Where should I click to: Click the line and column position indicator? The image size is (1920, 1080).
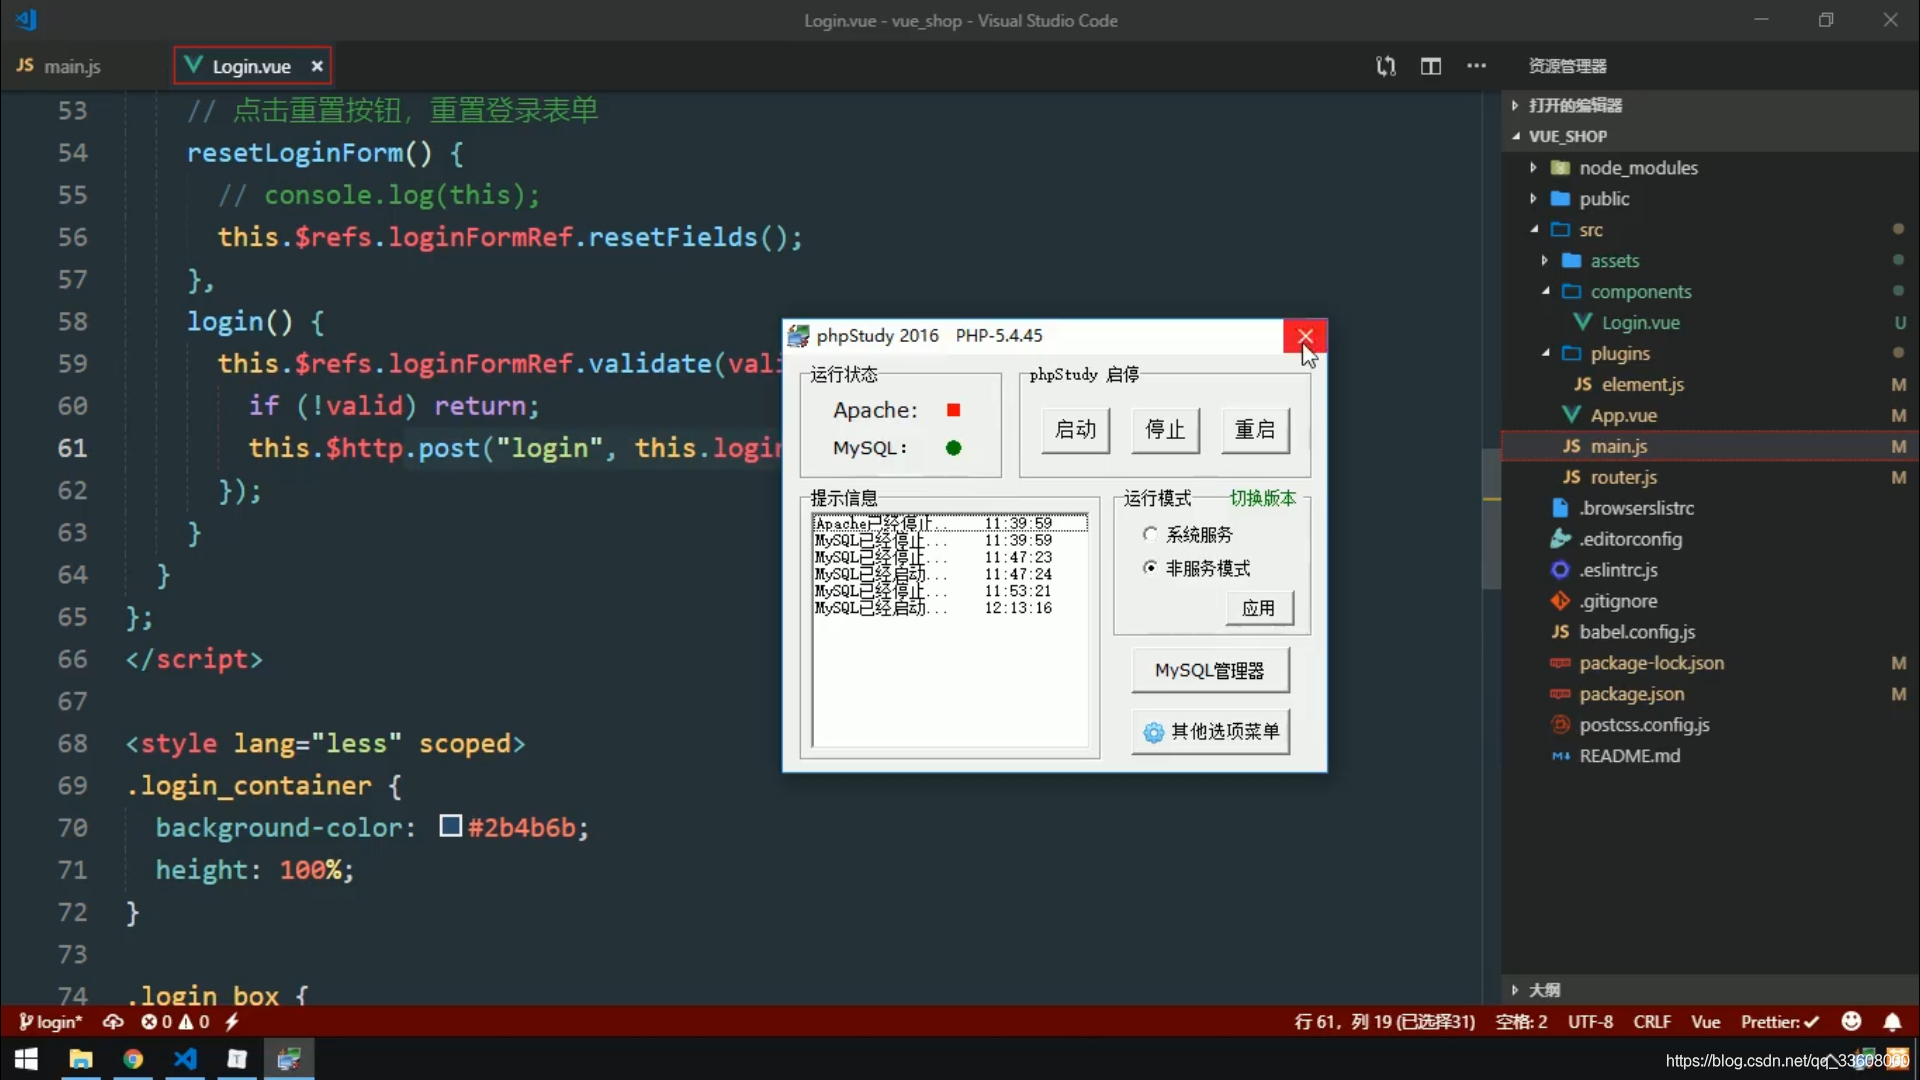[1384, 1022]
